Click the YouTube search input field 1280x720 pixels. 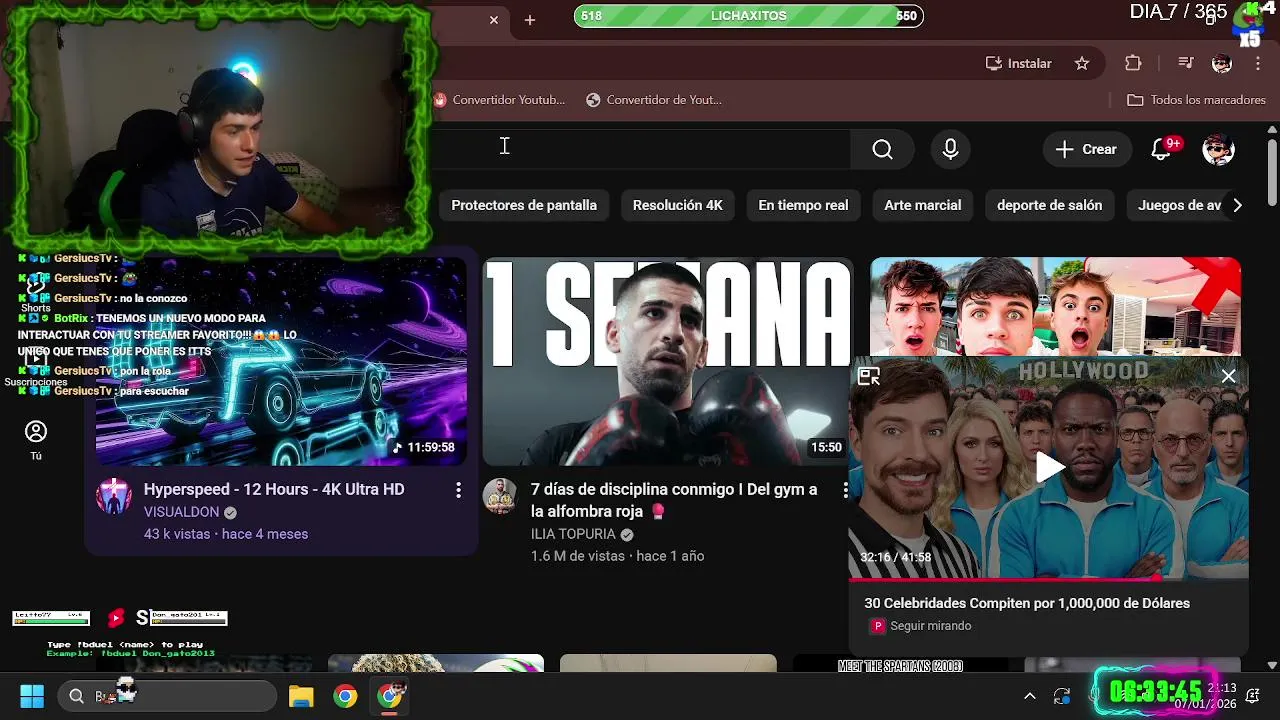pyautogui.click(x=640, y=149)
